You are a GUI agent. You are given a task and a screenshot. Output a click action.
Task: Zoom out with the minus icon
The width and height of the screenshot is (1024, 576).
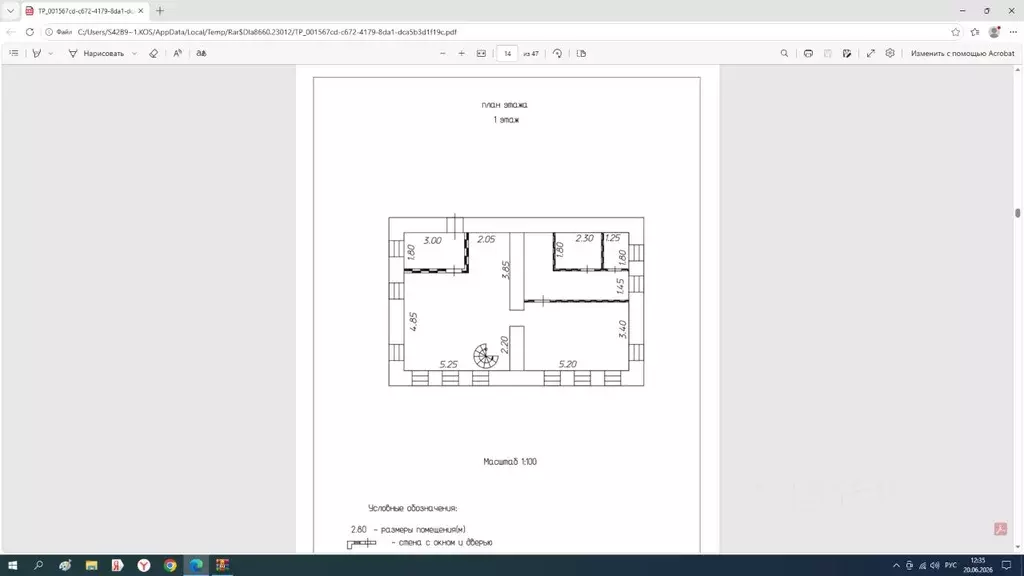click(x=443, y=54)
